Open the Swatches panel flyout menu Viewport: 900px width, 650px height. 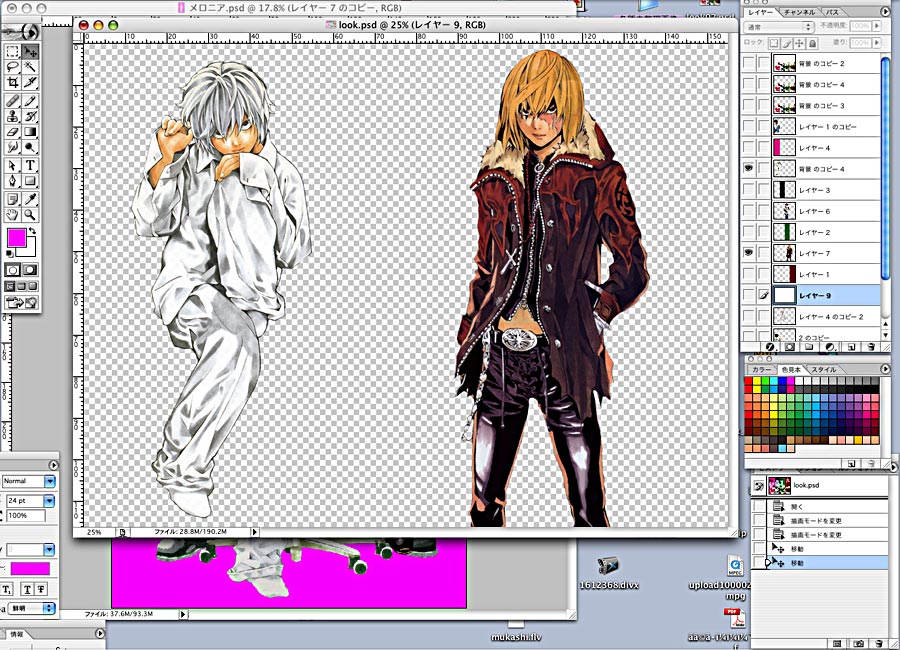(x=885, y=369)
